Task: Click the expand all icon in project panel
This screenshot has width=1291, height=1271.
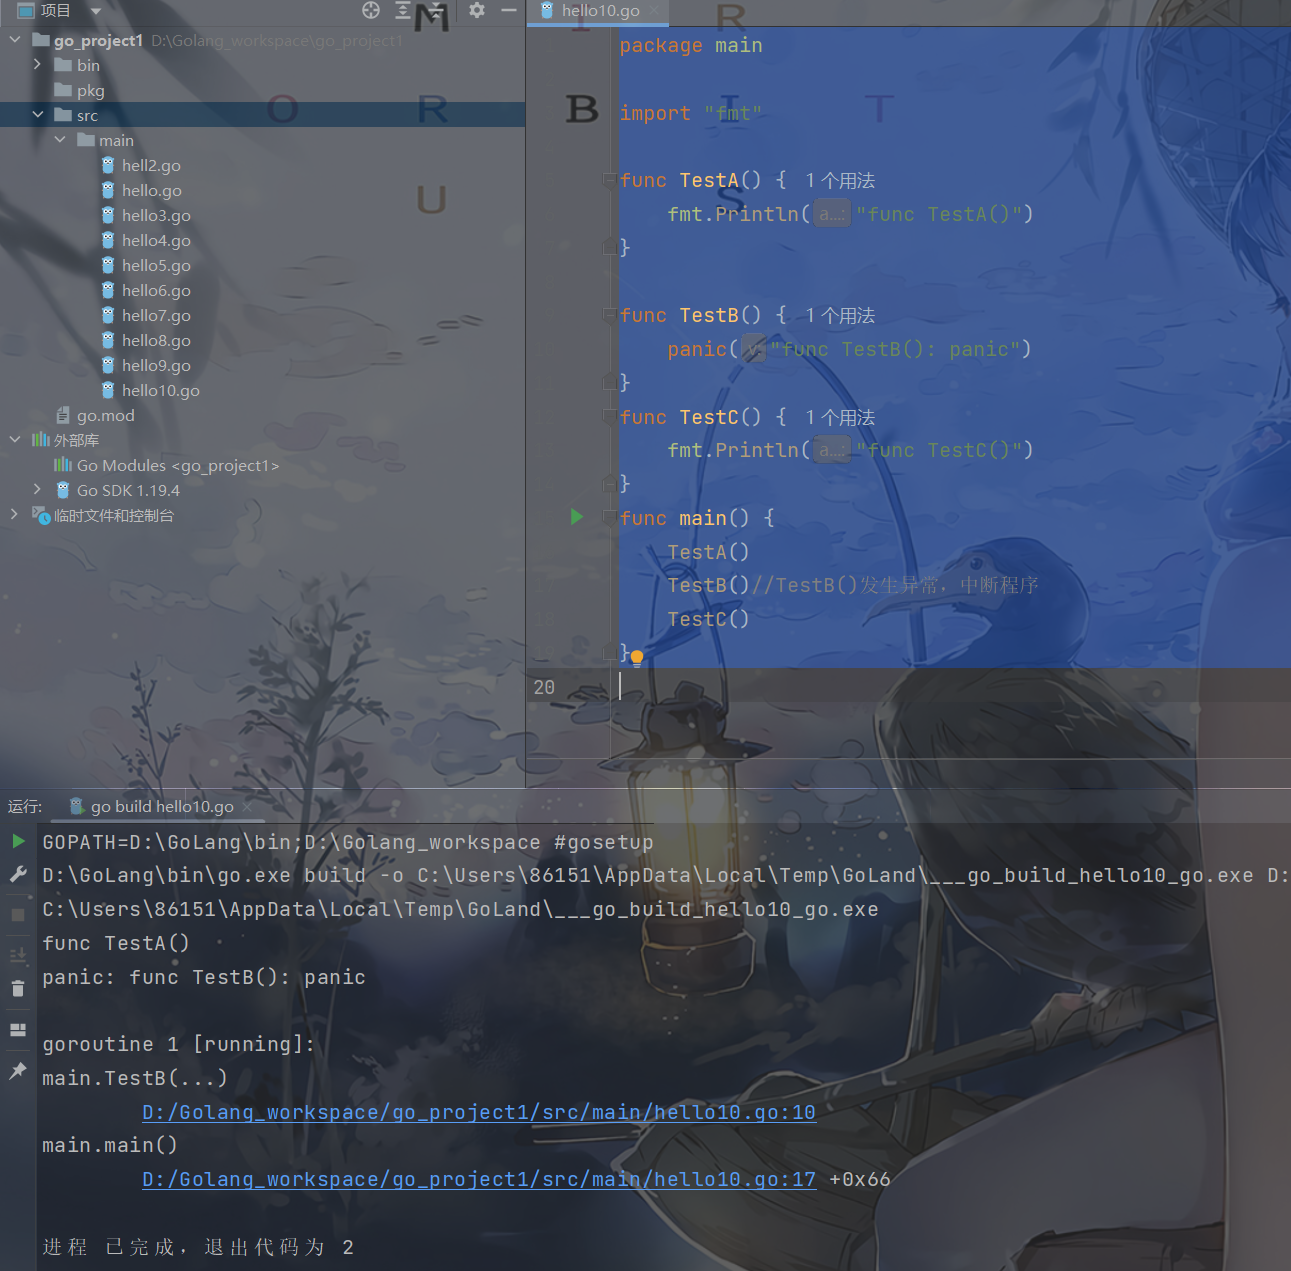Action: tap(403, 10)
